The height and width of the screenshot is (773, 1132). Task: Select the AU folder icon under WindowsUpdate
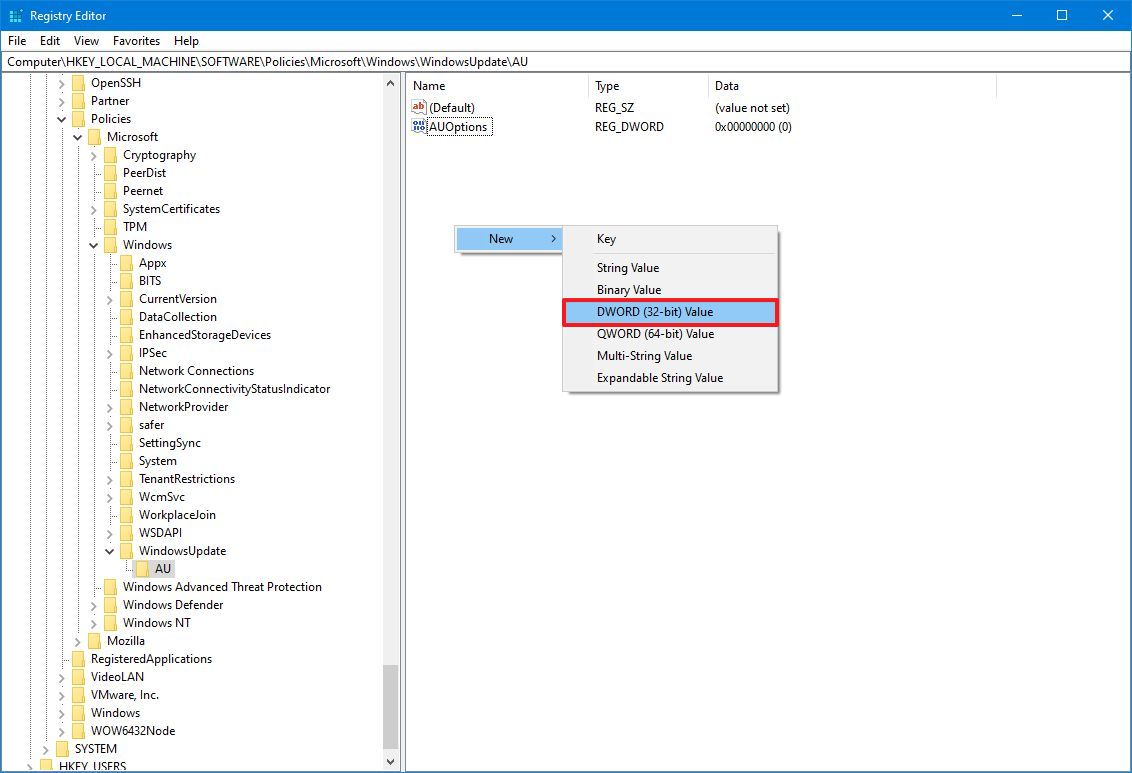pyautogui.click(x=141, y=568)
